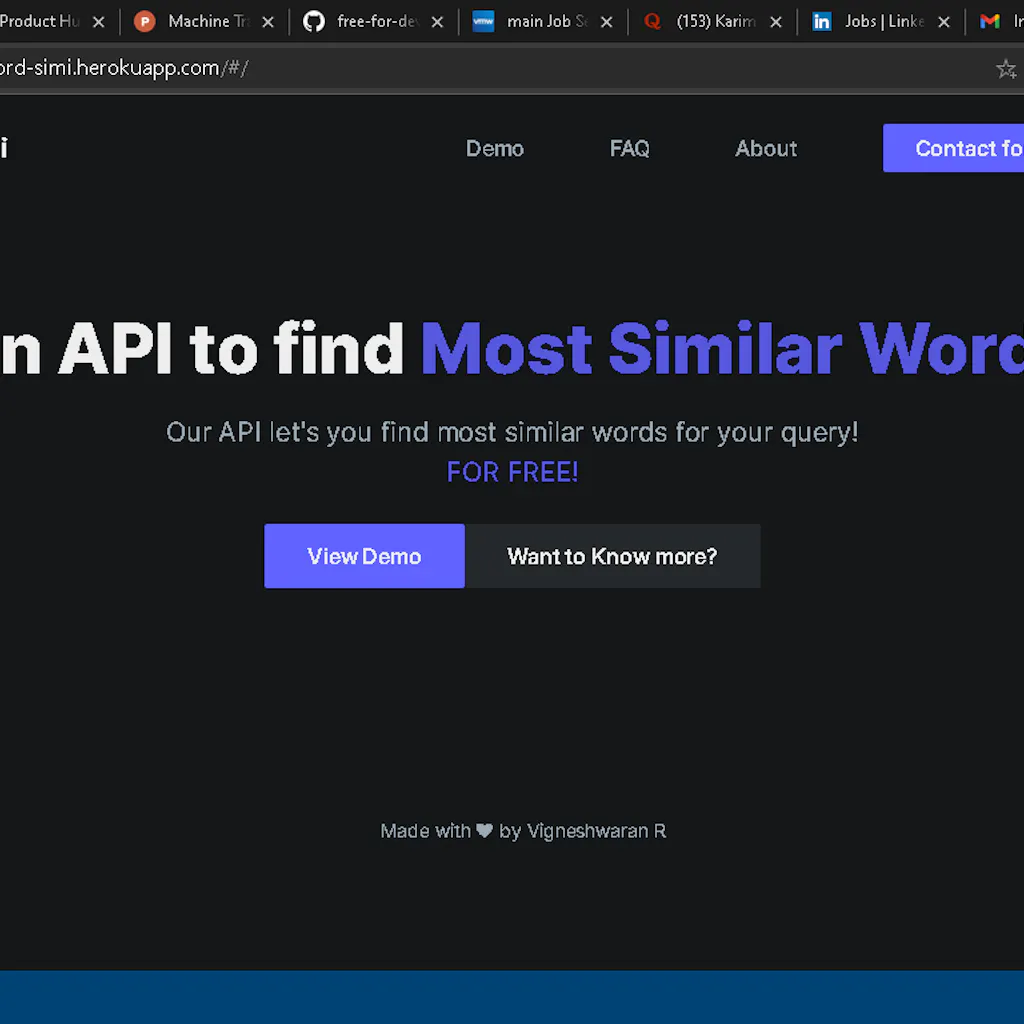The width and height of the screenshot is (1024, 1024).
Task: Close the Product Hunt tab
Action: tap(98, 22)
